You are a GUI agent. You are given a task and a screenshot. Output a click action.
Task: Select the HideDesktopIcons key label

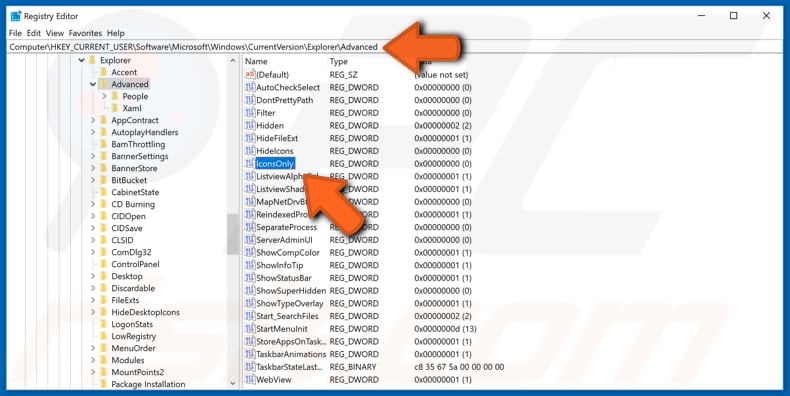point(145,312)
